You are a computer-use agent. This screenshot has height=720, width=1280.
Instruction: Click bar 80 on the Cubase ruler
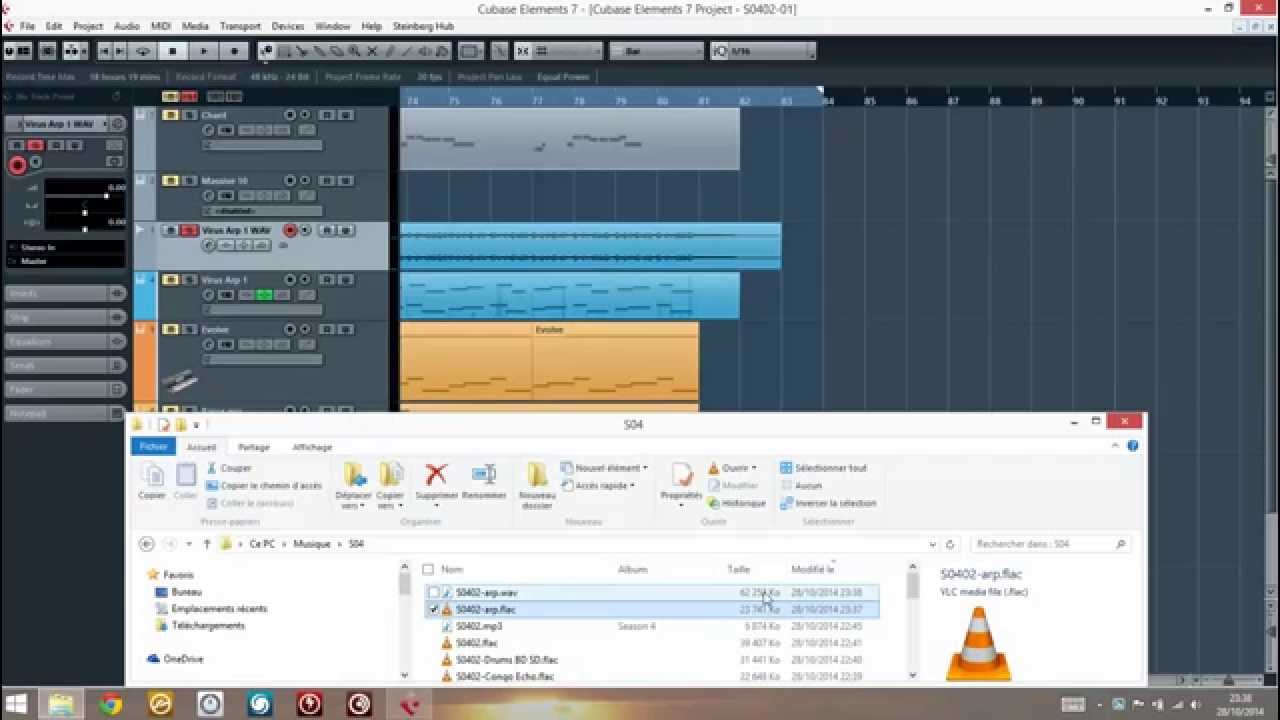tap(662, 101)
